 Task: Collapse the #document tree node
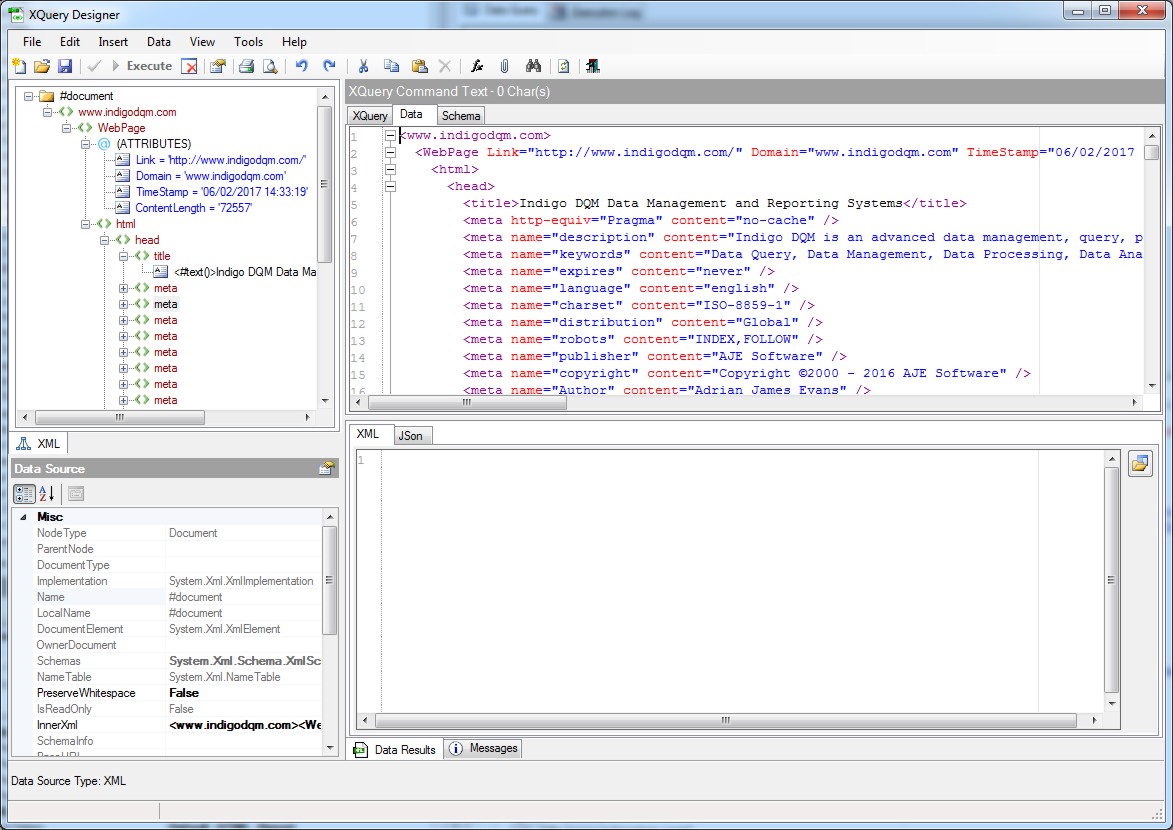(x=28, y=96)
